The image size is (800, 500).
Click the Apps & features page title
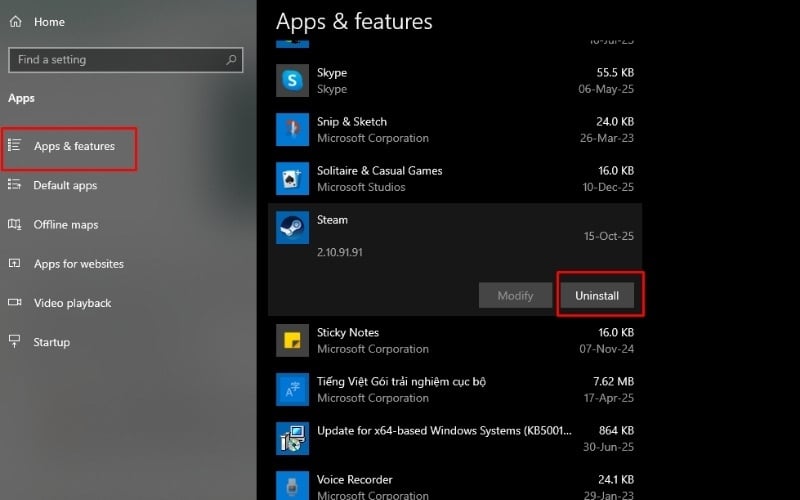pos(354,21)
